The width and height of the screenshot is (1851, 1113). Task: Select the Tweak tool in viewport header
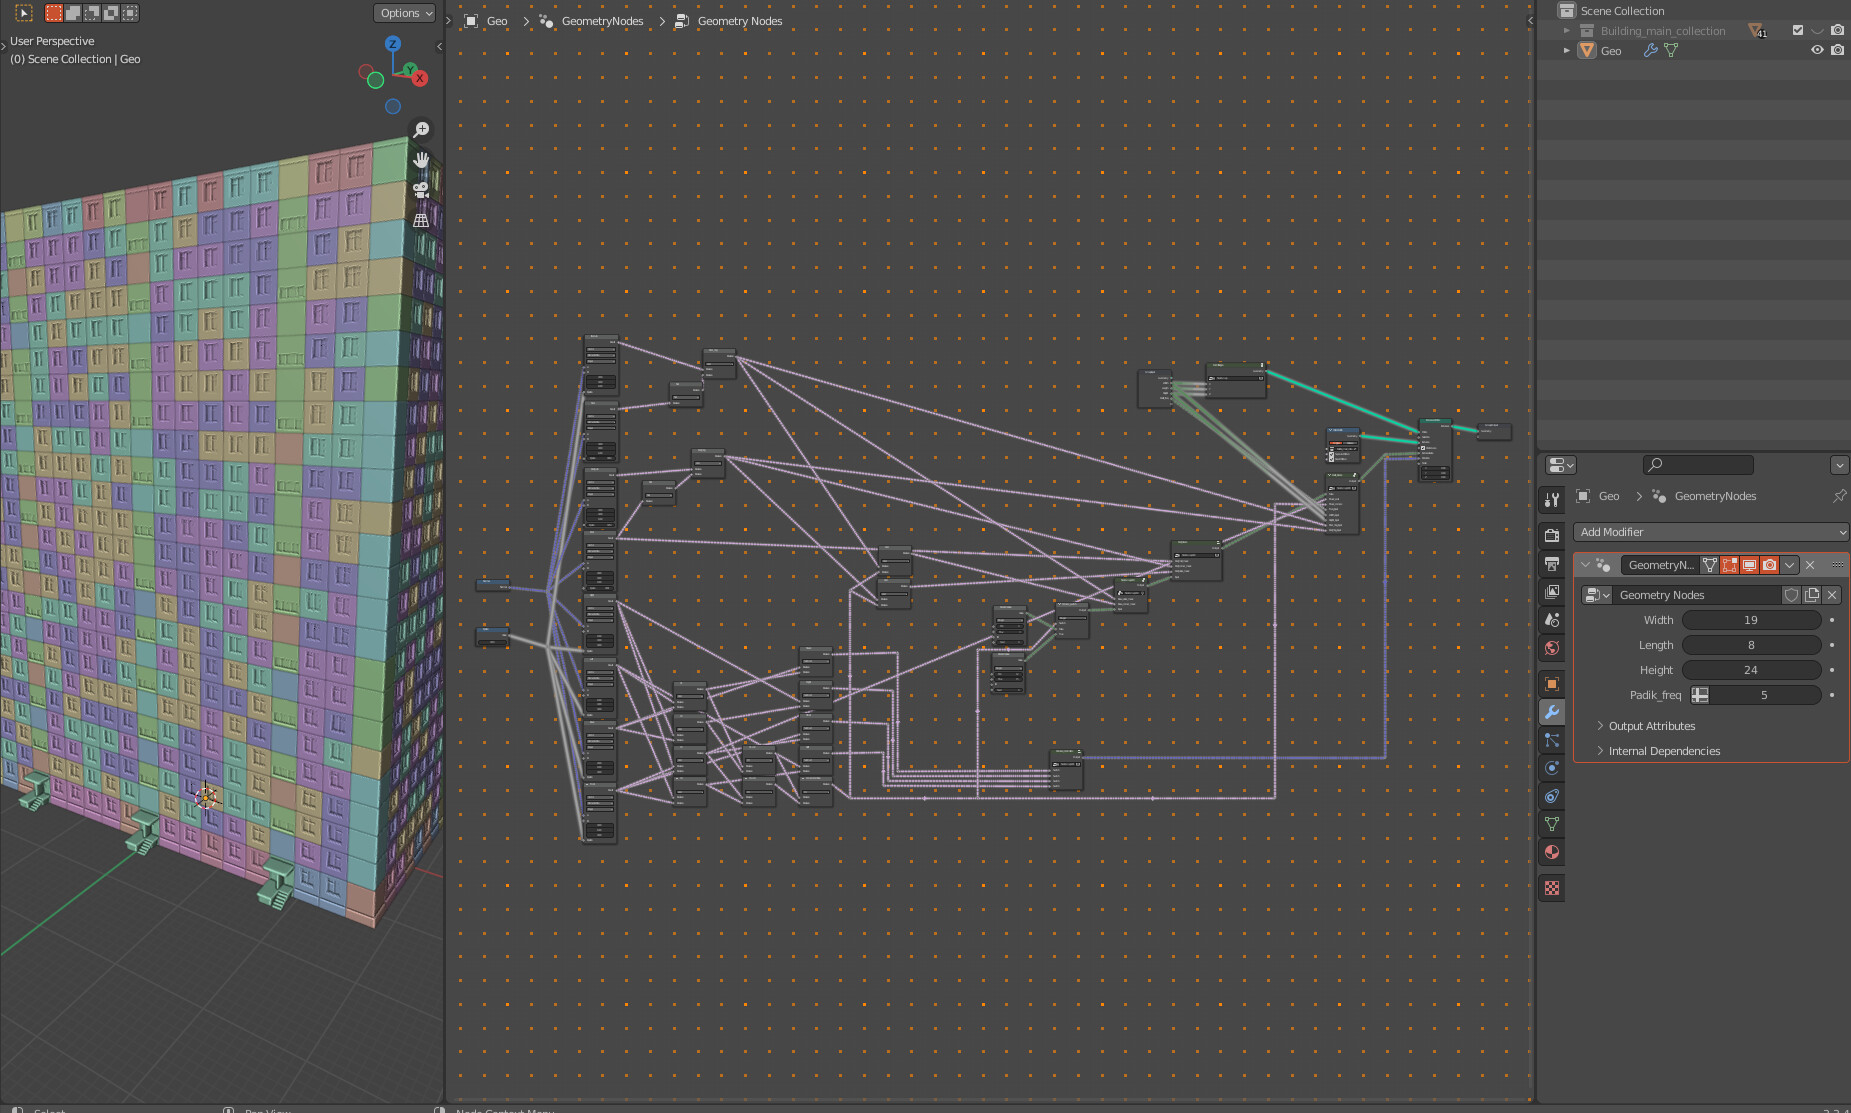click(x=22, y=12)
